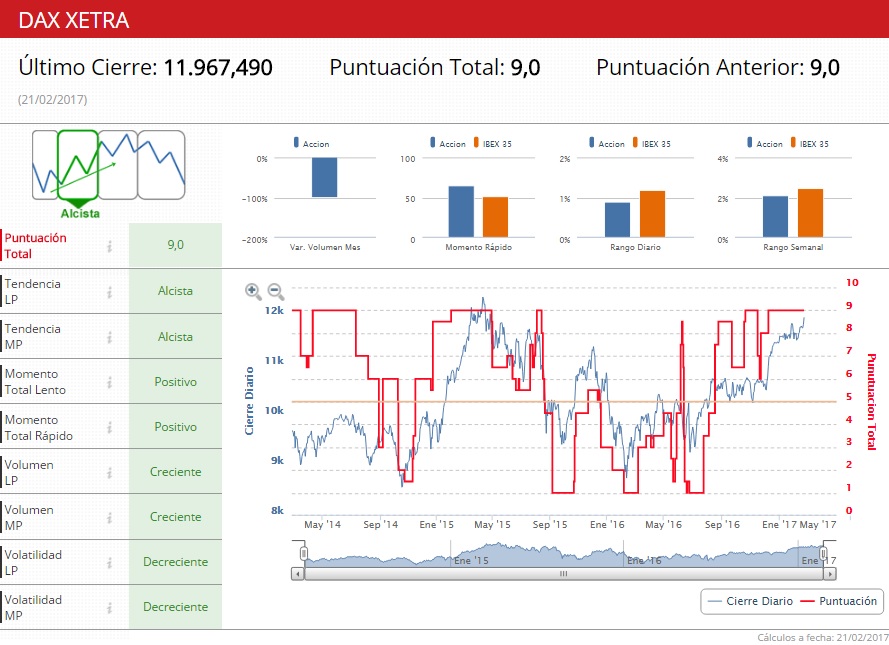Click the DAX XETRA header title
The width and height of the screenshot is (889, 645).
coord(74,20)
